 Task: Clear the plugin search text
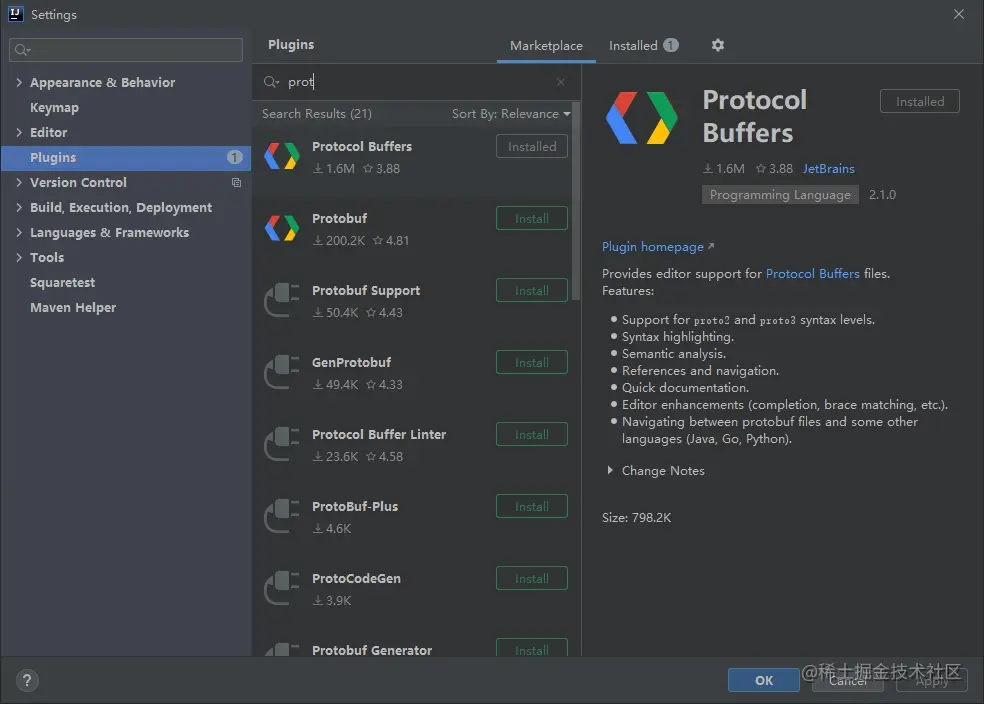(561, 82)
